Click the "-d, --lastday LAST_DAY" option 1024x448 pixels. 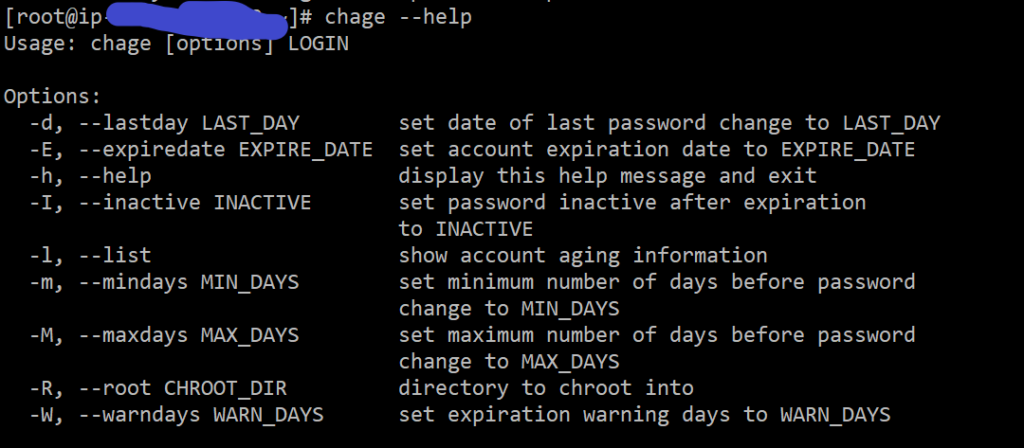pyautogui.click(x=165, y=123)
